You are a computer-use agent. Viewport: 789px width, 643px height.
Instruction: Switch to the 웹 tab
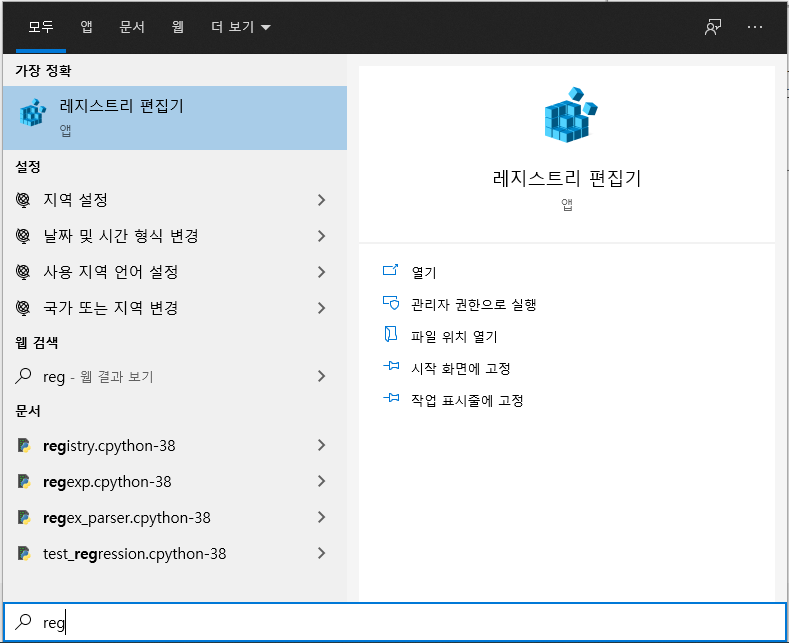(178, 27)
